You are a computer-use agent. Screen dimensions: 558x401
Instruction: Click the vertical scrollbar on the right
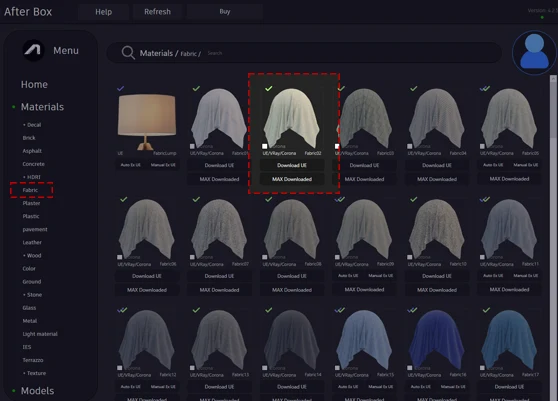553,107
